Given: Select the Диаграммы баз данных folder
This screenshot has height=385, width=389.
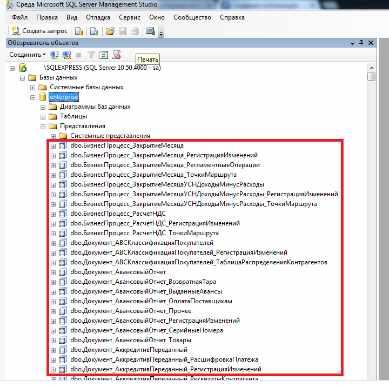Looking at the screenshot, I should click(x=95, y=107).
